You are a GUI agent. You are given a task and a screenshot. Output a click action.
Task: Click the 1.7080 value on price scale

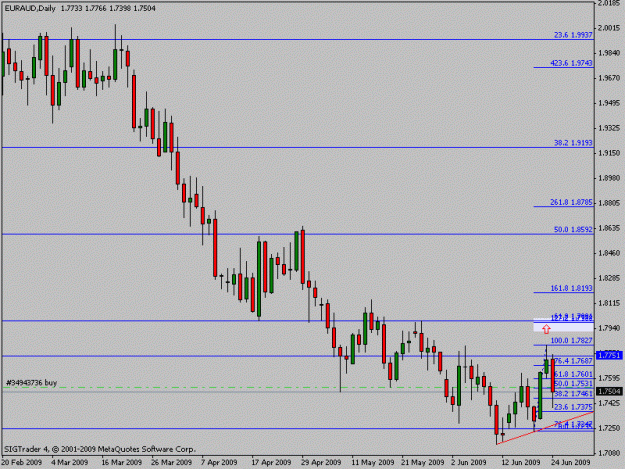(x=609, y=453)
